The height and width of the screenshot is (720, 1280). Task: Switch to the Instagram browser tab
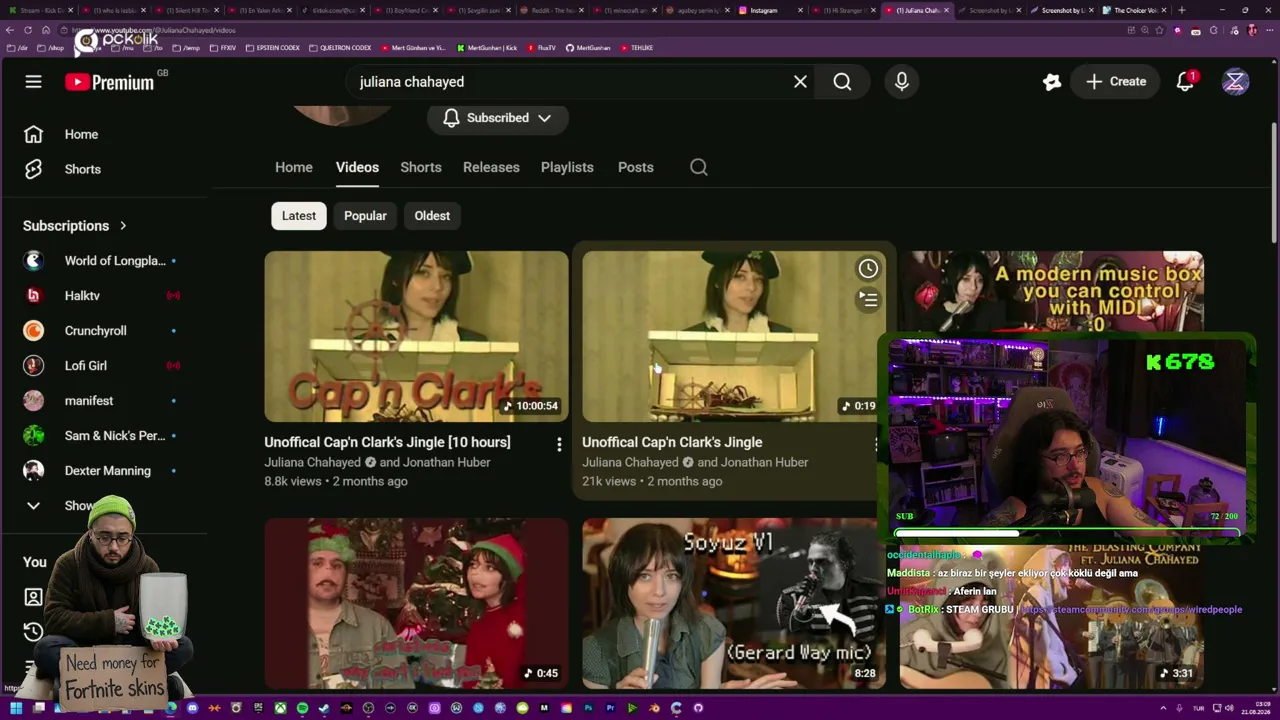pyautogui.click(x=770, y=10)
